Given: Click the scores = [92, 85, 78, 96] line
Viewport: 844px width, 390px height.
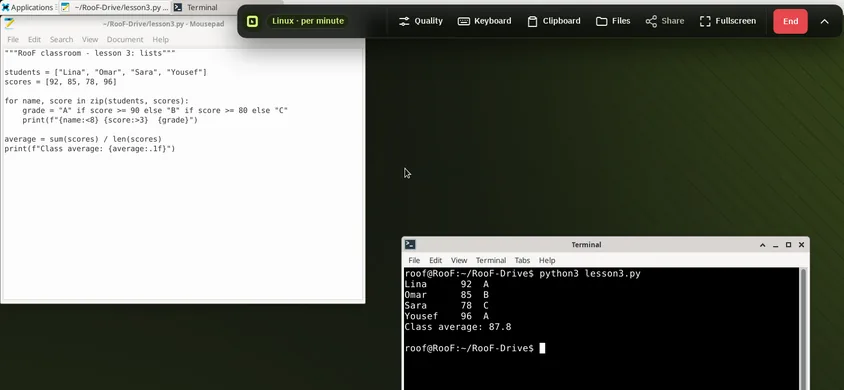Looking at the screenshot, I should 60,82.
